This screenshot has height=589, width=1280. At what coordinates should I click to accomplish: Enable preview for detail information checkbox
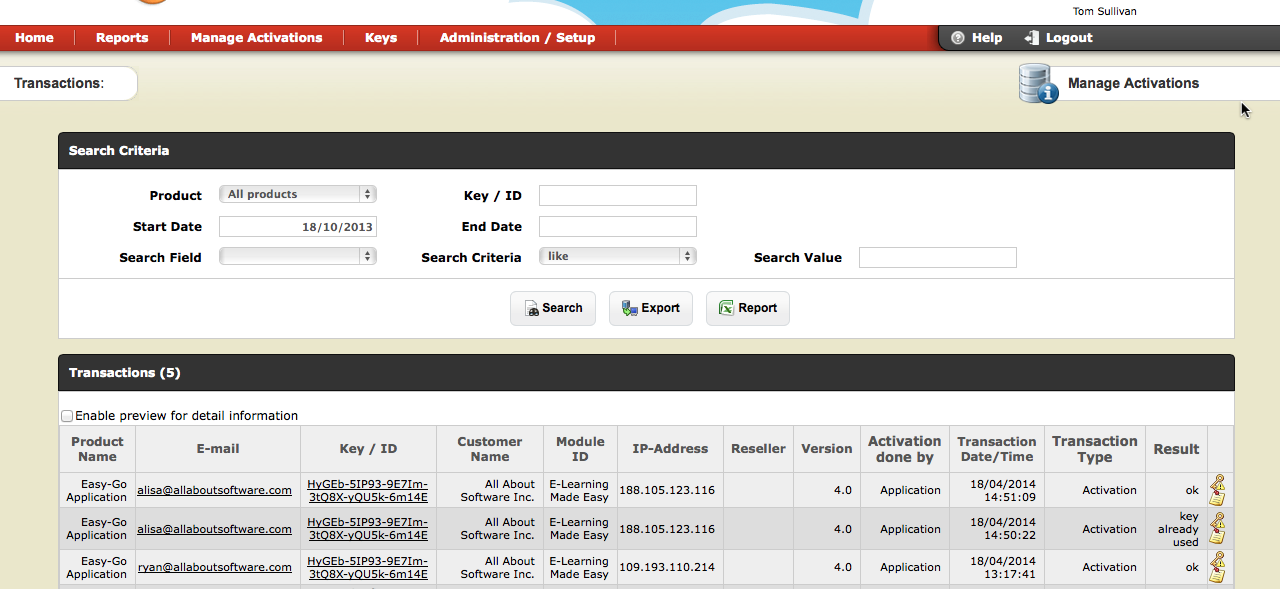coord(67,416)
